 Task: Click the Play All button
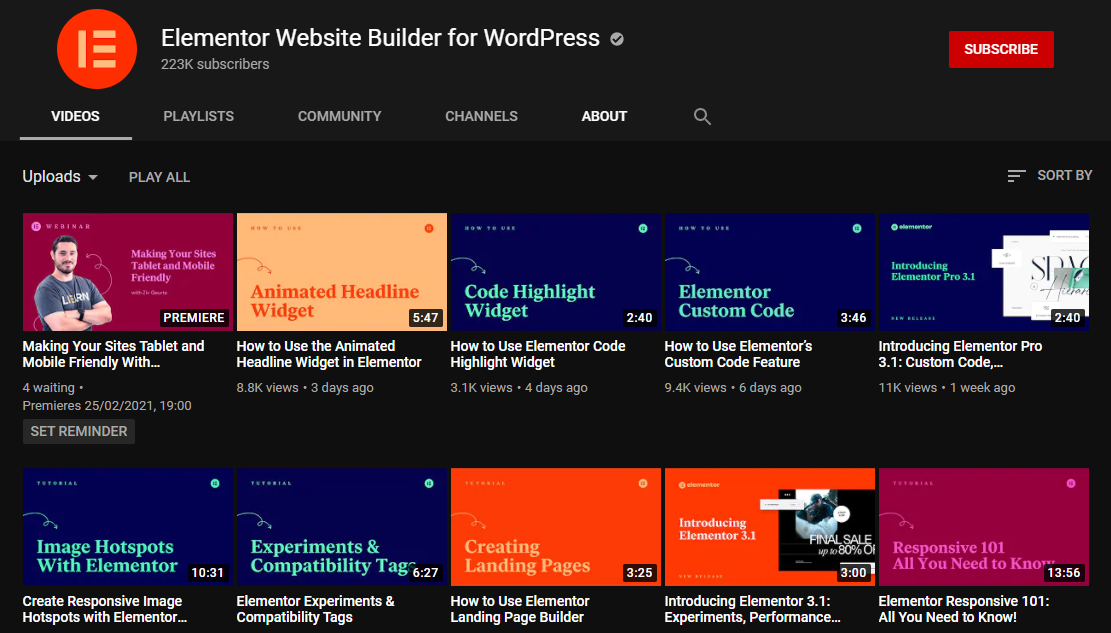[x=159, y=177]
